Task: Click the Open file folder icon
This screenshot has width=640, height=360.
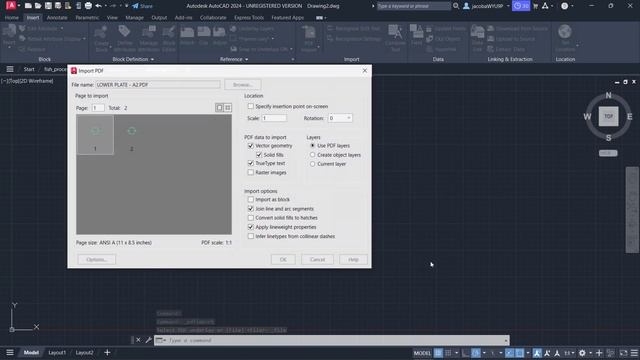Action: pyautogui.click(x=38, y=6)
